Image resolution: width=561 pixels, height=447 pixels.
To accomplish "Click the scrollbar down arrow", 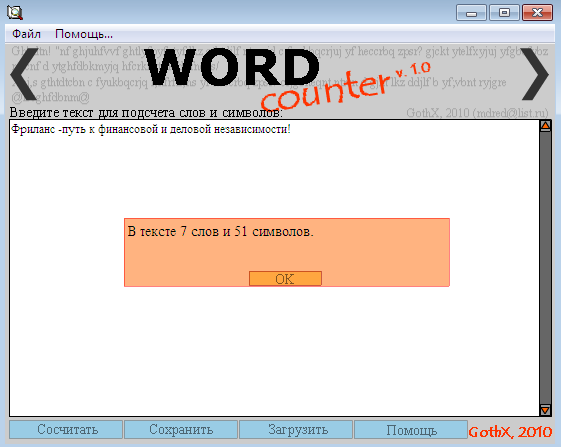I will 545,410.
